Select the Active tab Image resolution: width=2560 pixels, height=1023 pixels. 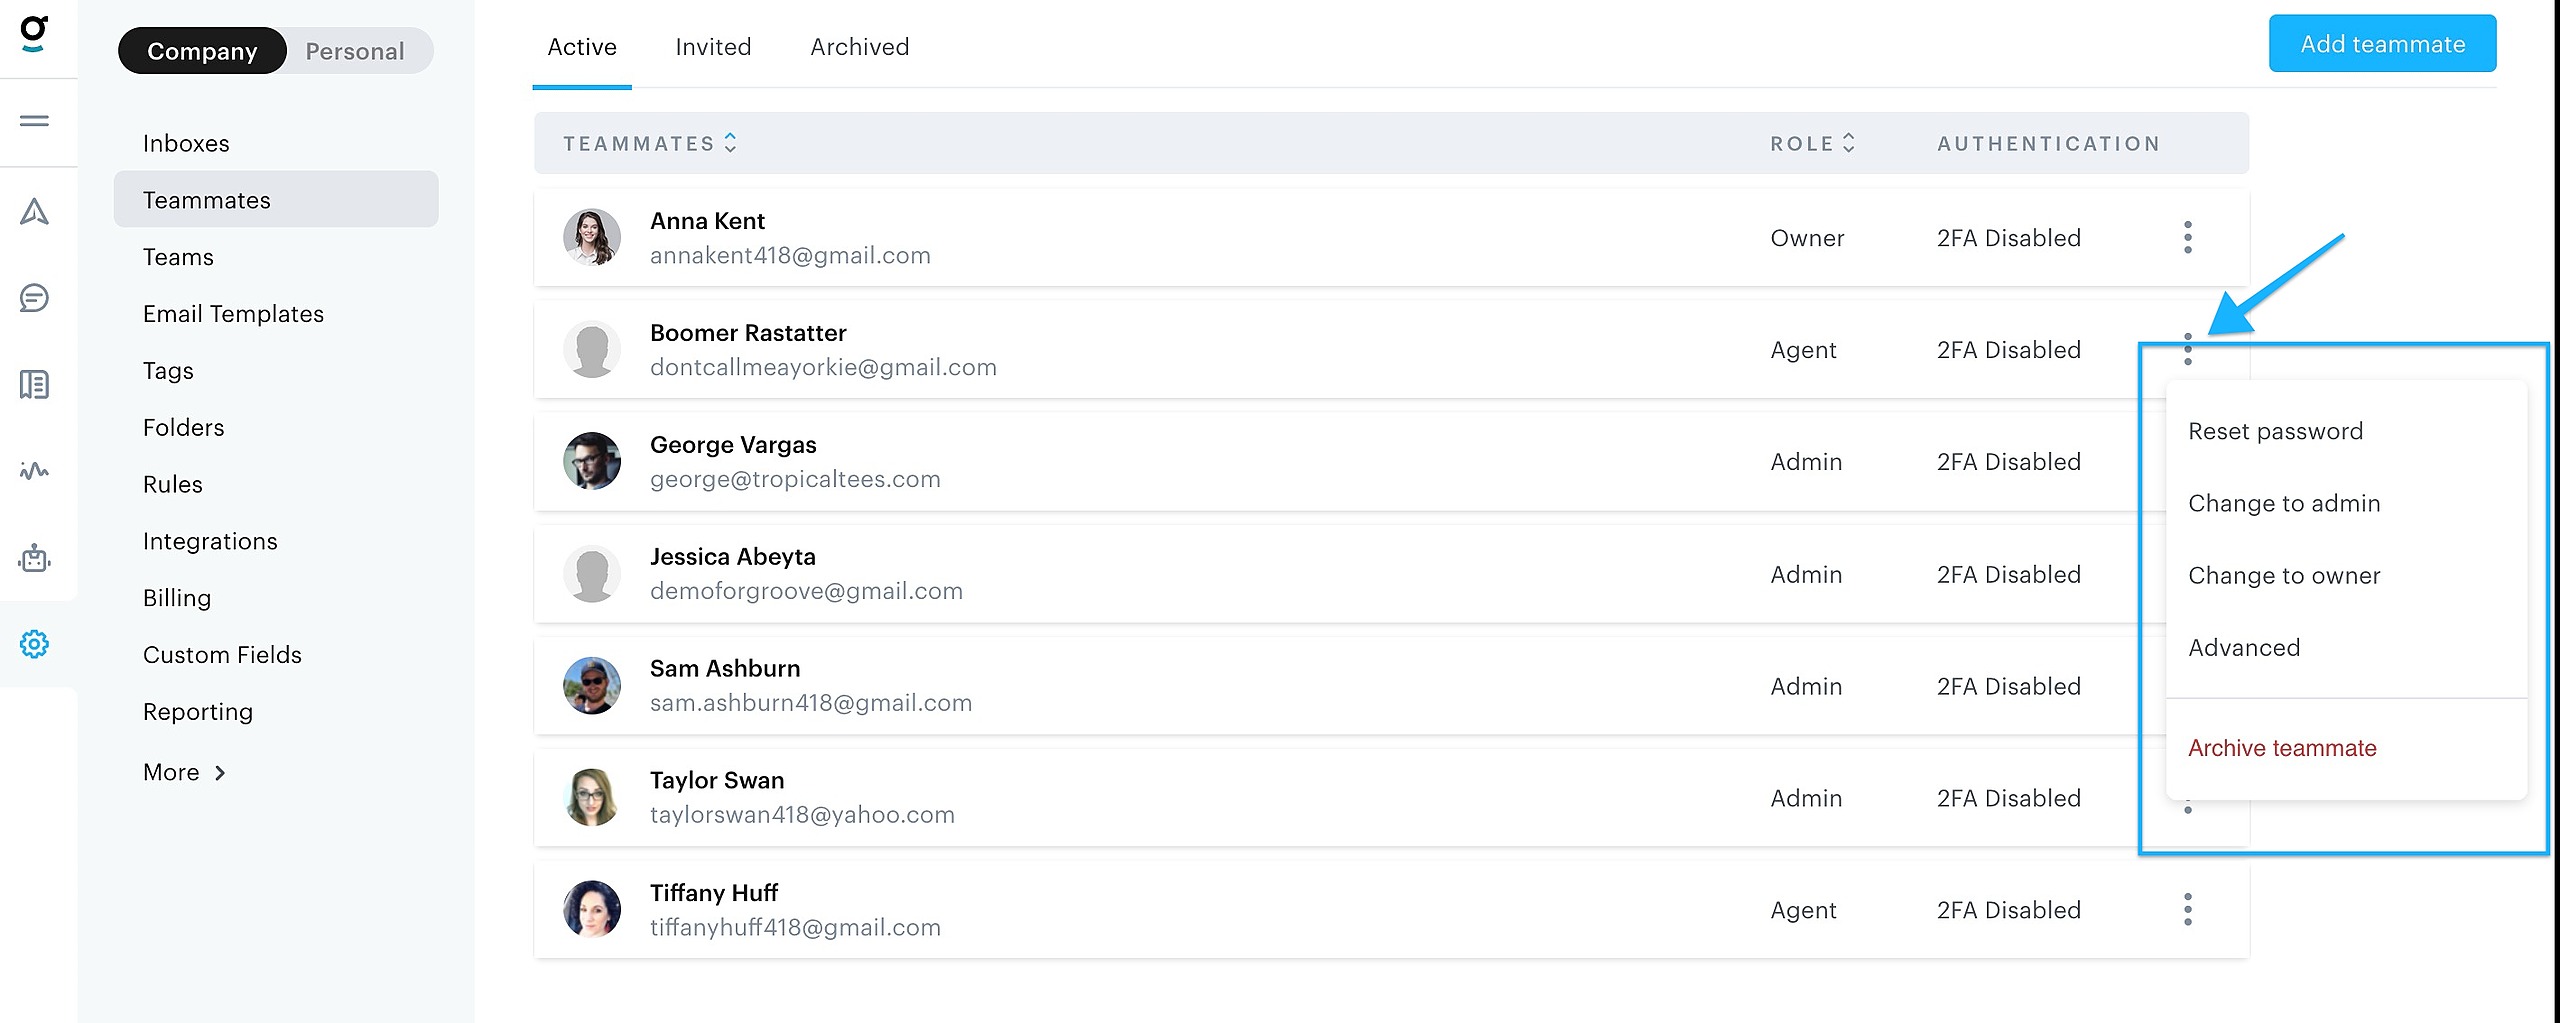tap(582, 47)
